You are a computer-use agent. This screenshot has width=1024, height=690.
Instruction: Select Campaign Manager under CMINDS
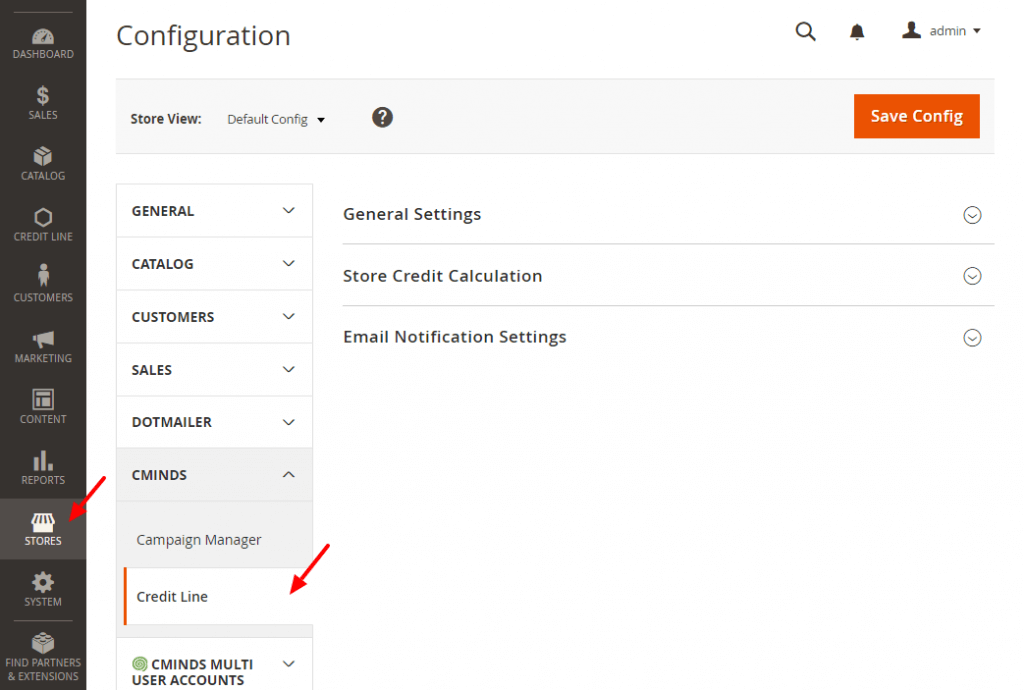(199, 540)
